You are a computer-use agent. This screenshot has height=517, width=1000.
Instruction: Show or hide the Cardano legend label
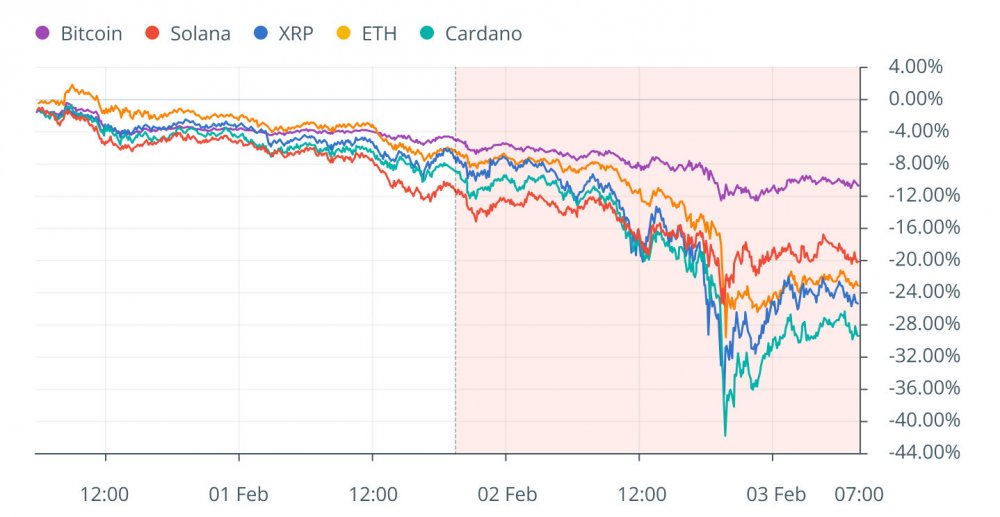click(x=484, y=34)
